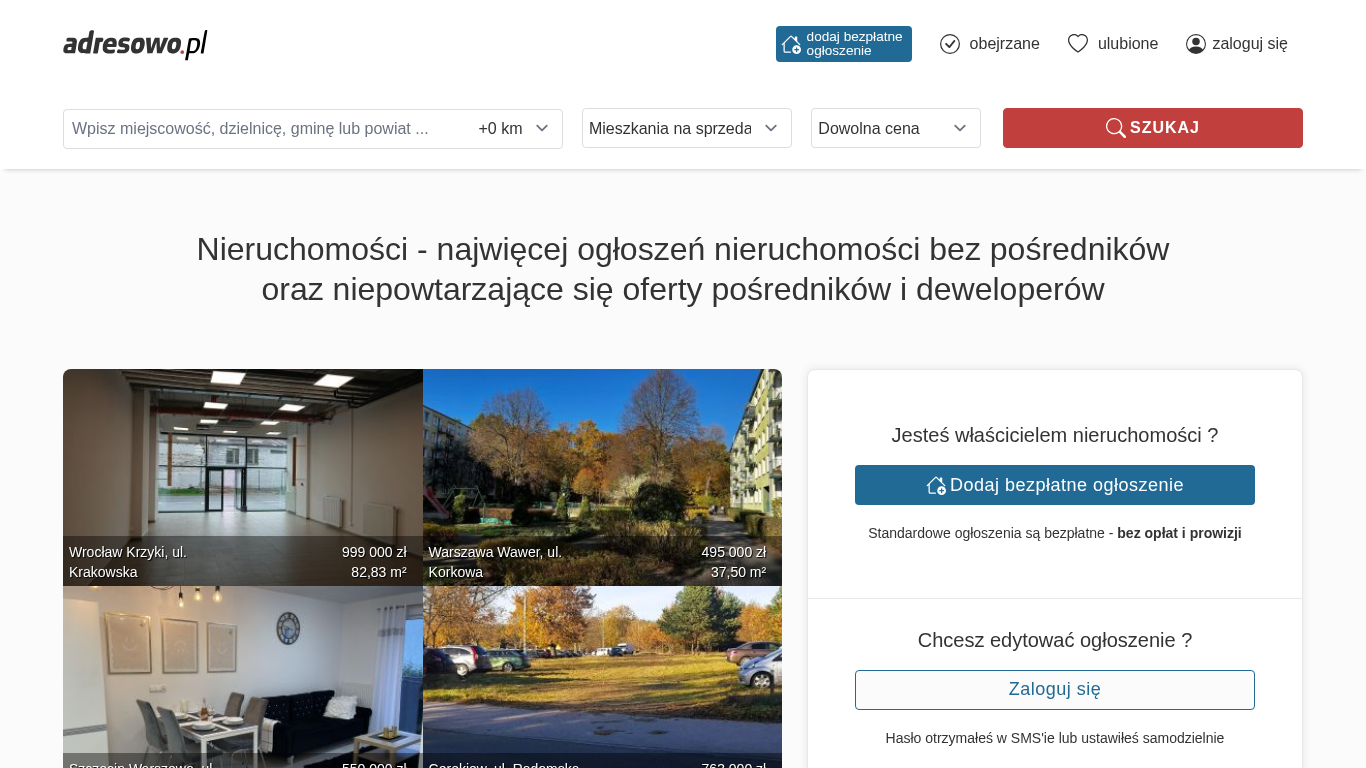The height and width of the screenshot is (768, 1366).
Task: Go to ulubione favorites page
Action: click(x=1127, y=44)
